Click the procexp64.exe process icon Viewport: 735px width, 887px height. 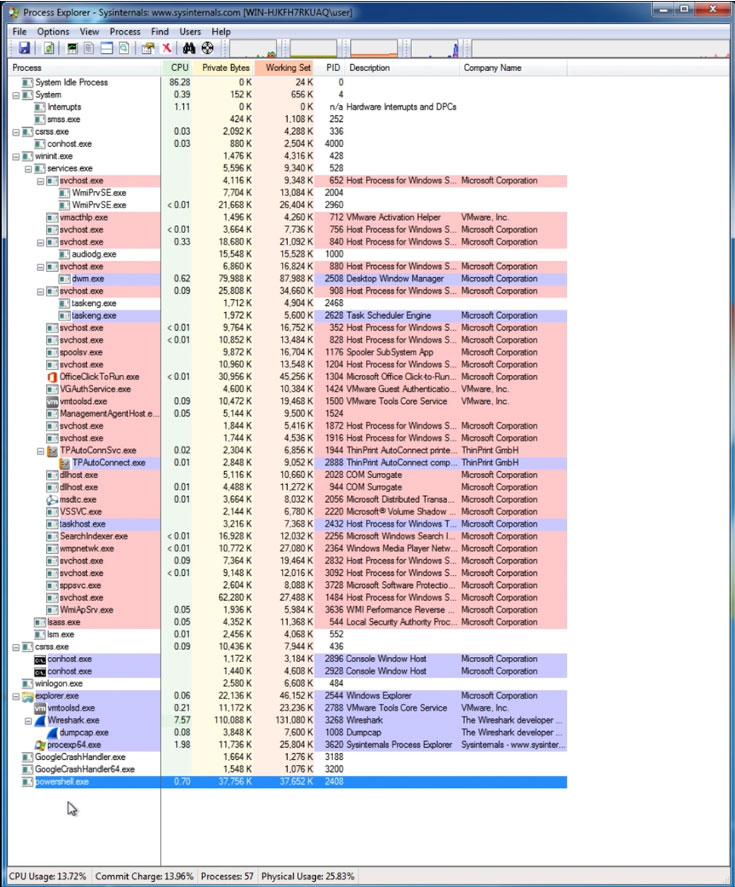40,745
